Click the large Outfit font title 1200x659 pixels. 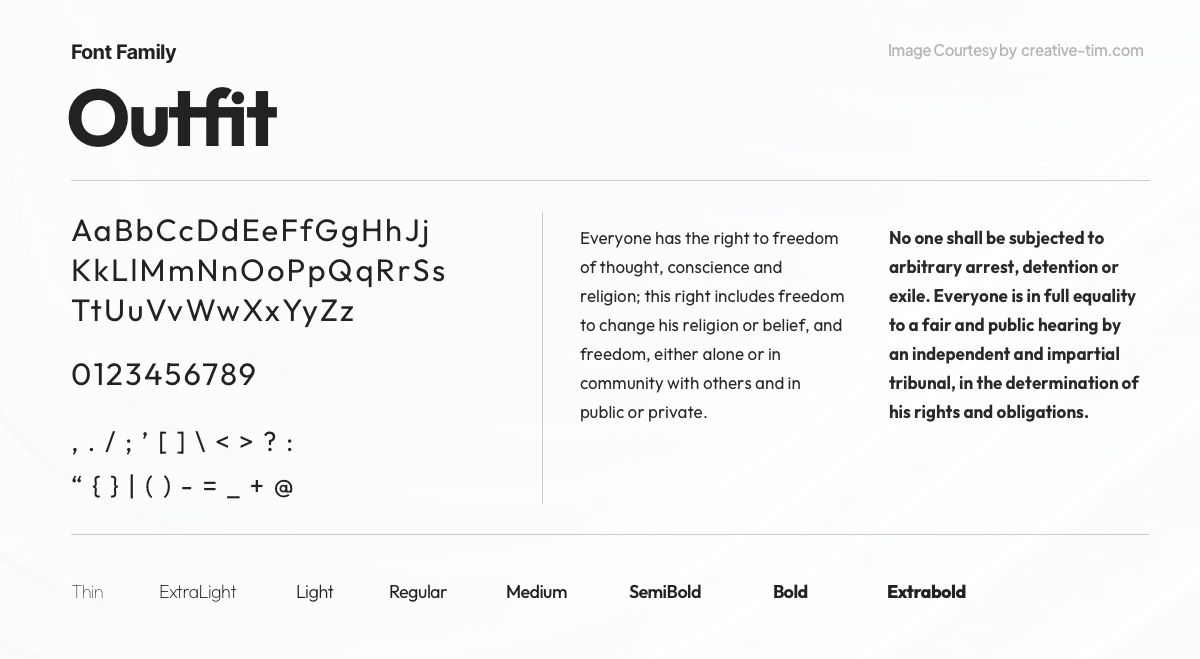coord(172,118)
